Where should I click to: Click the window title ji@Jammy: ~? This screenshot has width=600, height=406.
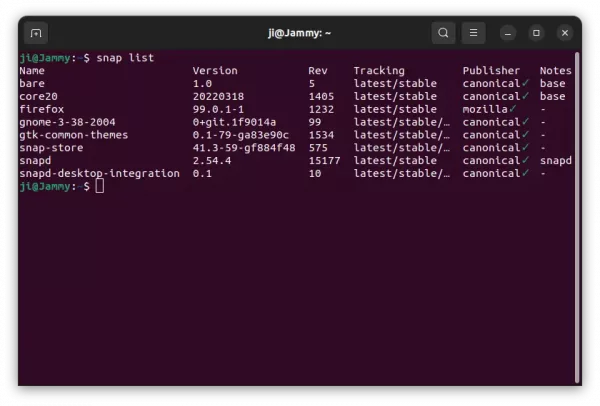tap(300, 33)
